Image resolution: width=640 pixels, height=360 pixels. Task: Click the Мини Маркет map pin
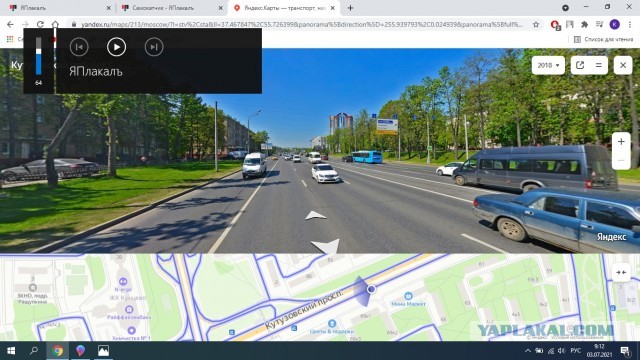(x=408, y=296)
